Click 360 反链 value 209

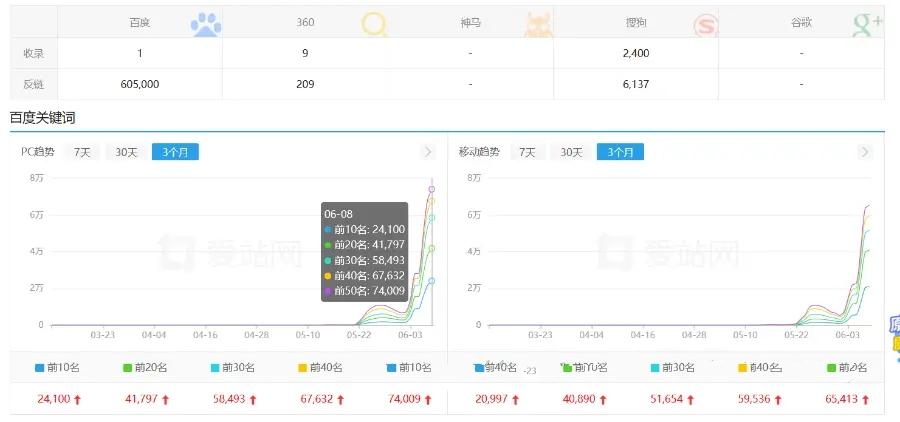pos(305,84)
